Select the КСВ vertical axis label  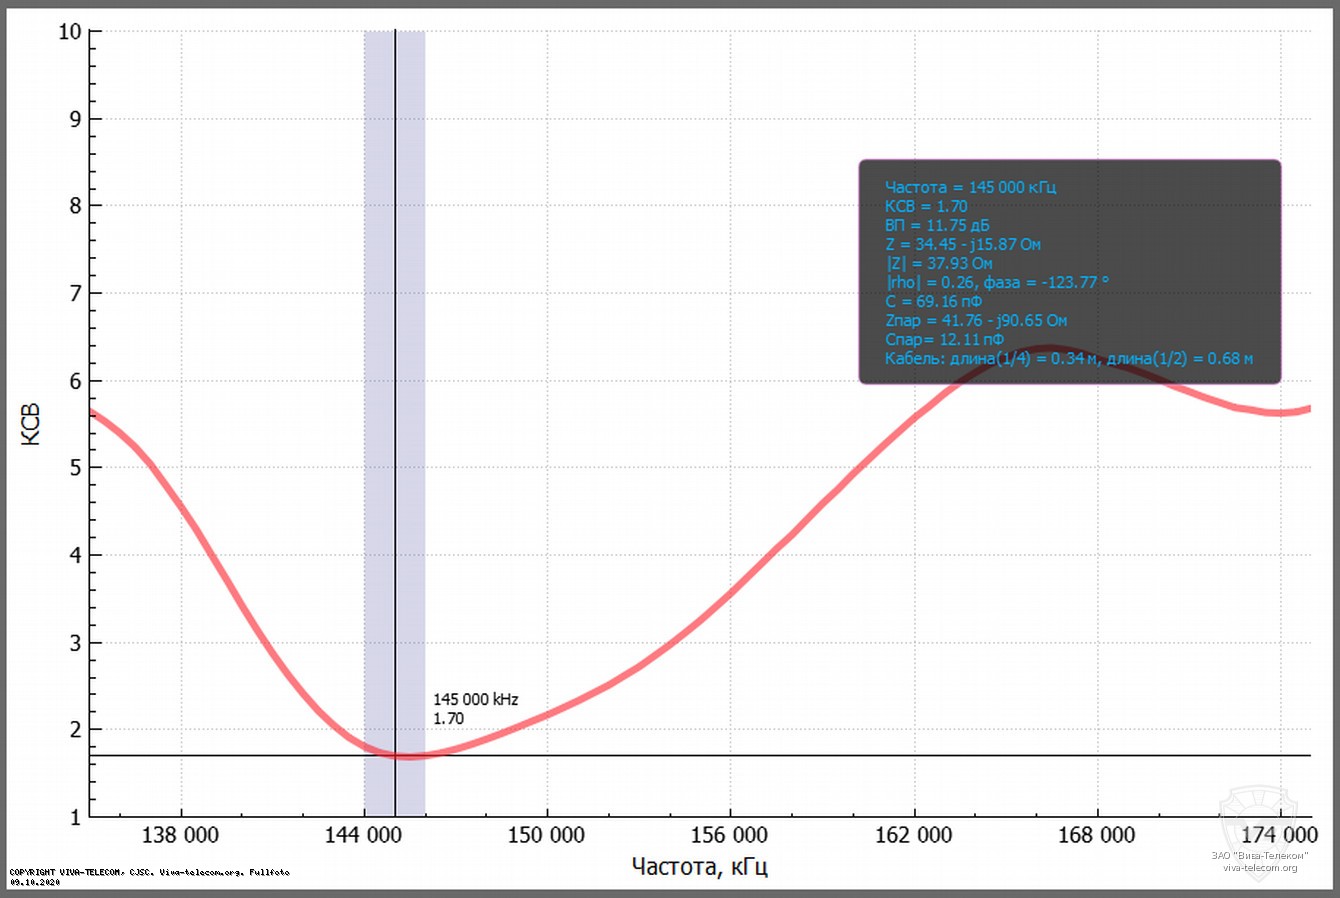[31, 424]
